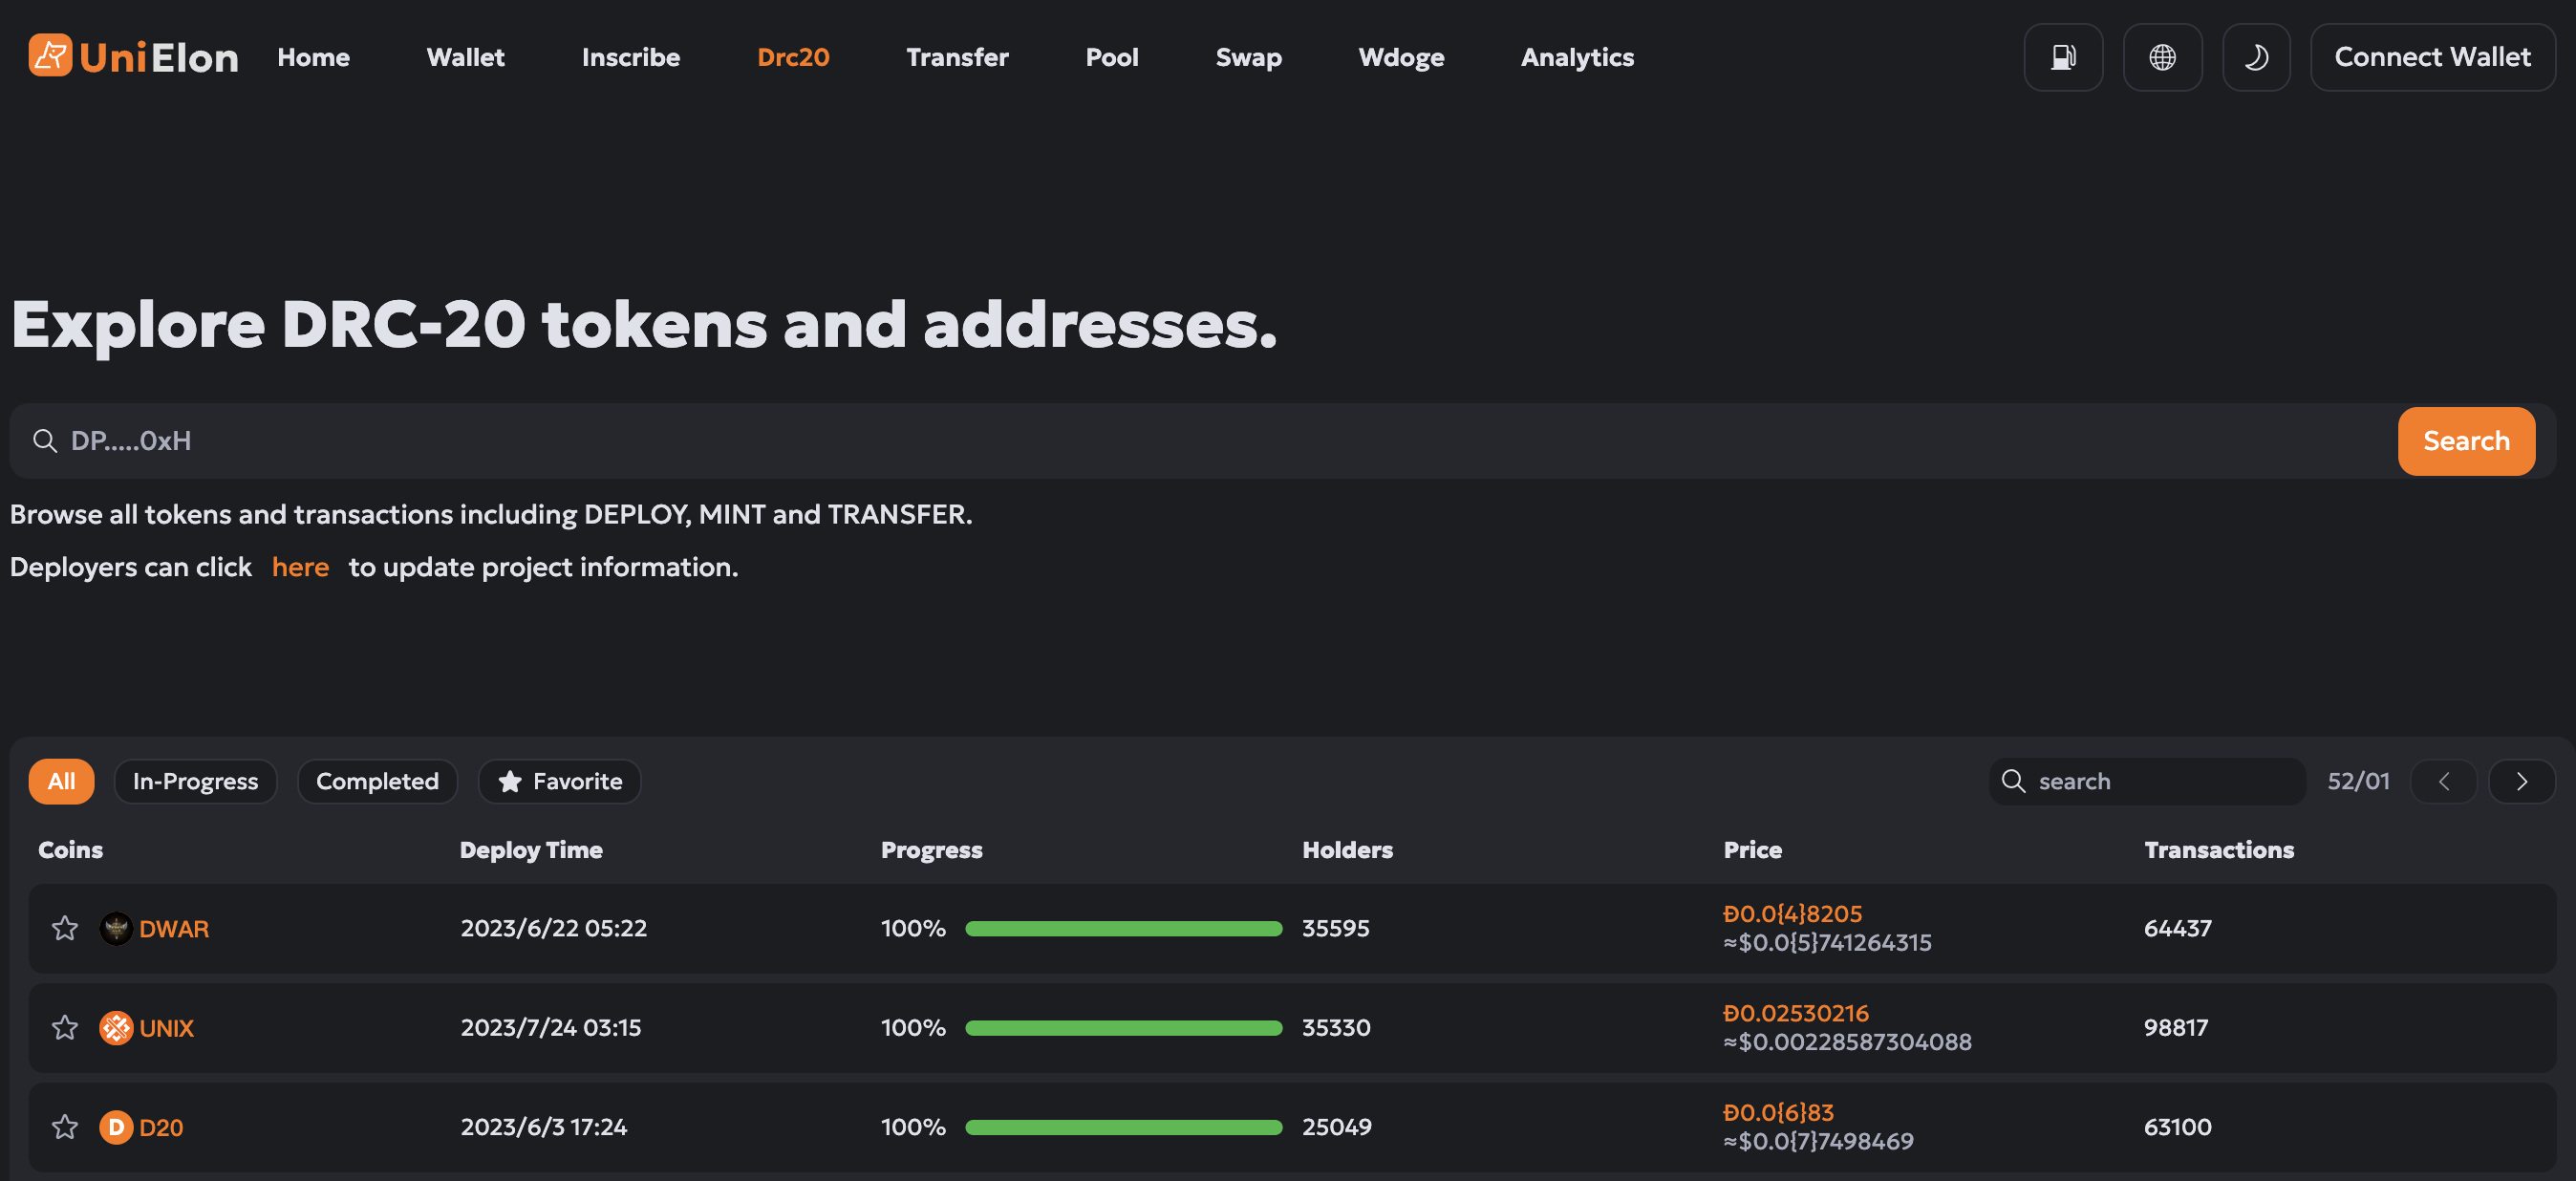
Task: Open the Inscribe menu item
Action: pyautogui.click(x=630, y=57)
